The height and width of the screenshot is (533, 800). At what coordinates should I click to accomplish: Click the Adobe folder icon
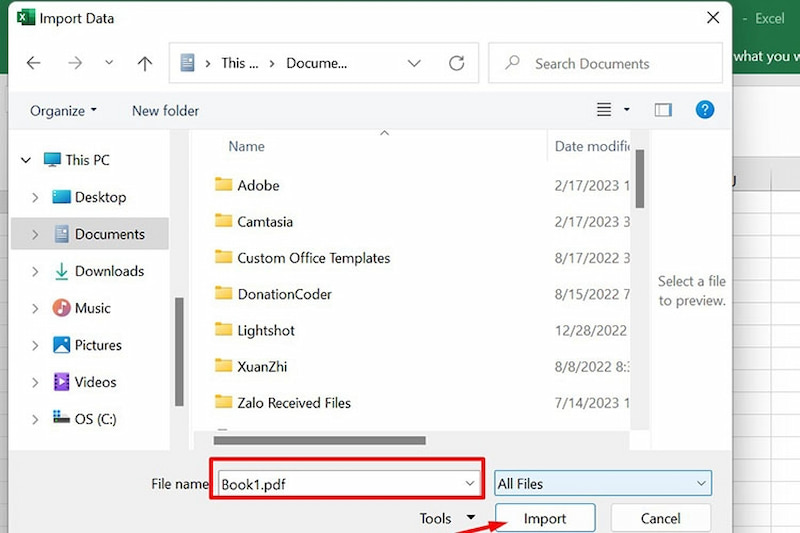pos(223,184)
